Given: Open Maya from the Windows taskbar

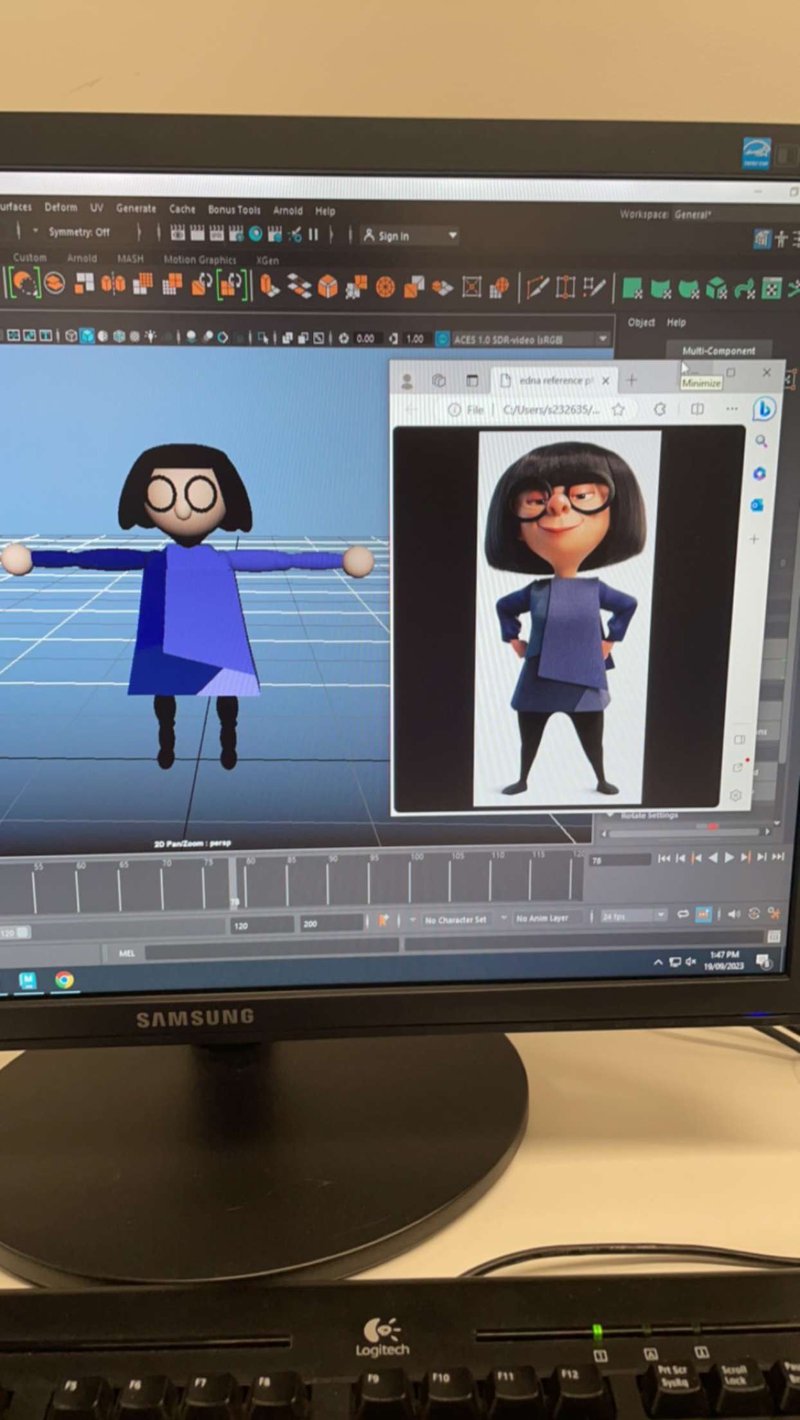Looking at the screenshot, I should coord(28,980).
